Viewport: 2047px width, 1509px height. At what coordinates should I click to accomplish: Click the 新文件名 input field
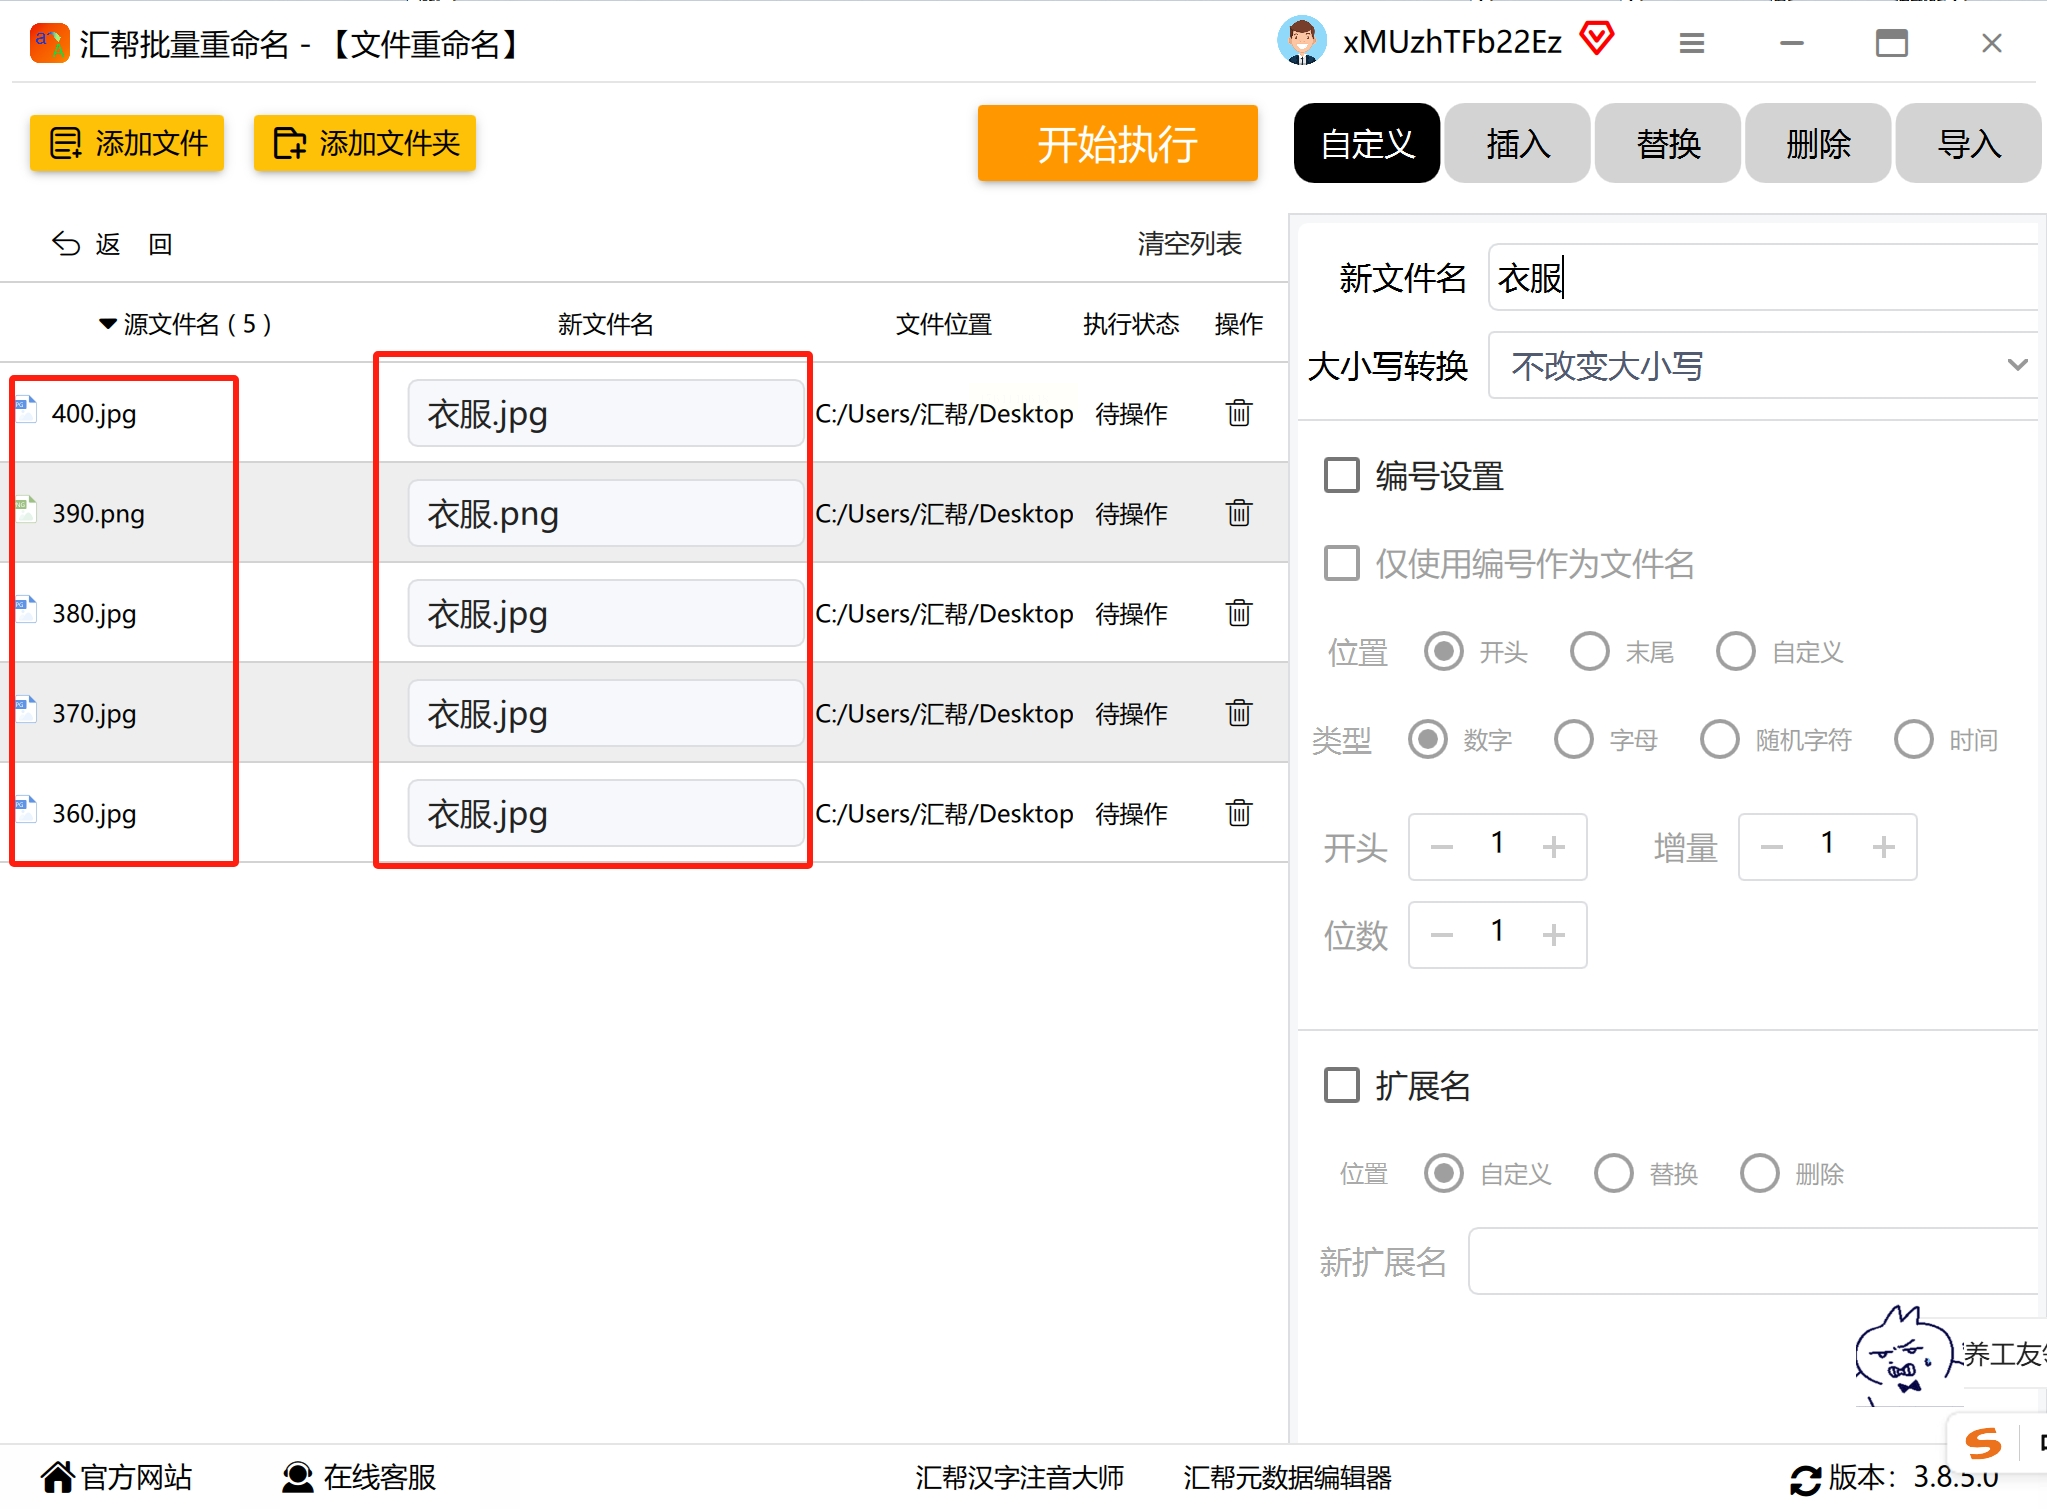click(1762, 278)
